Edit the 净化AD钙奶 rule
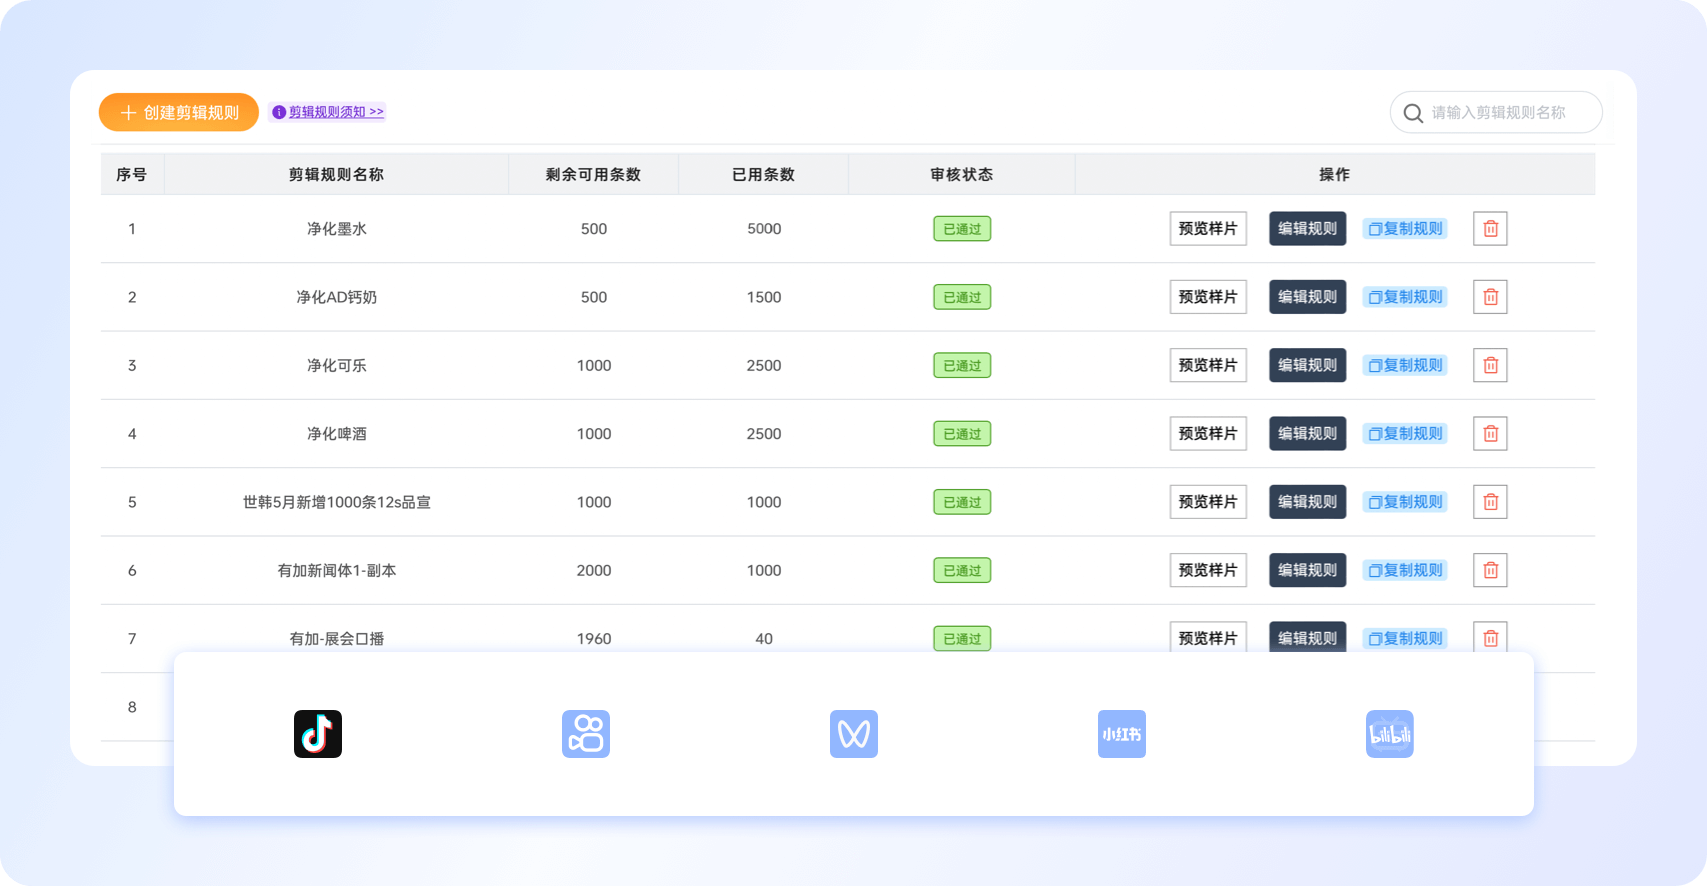This screenshot has width=1707, height=886. point(1308,297)
